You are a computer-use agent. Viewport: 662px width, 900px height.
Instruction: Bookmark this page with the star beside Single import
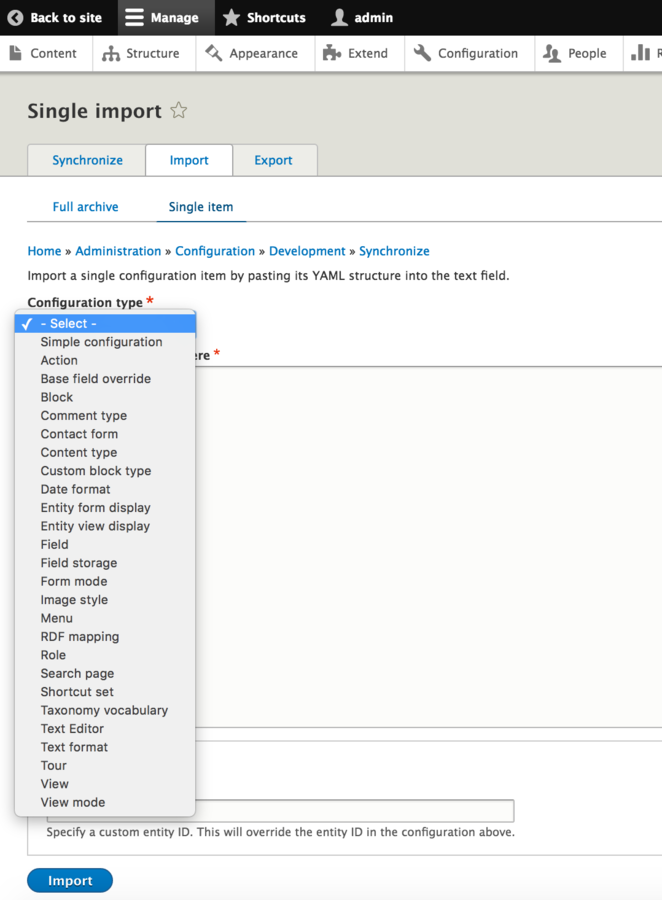coord(178,111)
